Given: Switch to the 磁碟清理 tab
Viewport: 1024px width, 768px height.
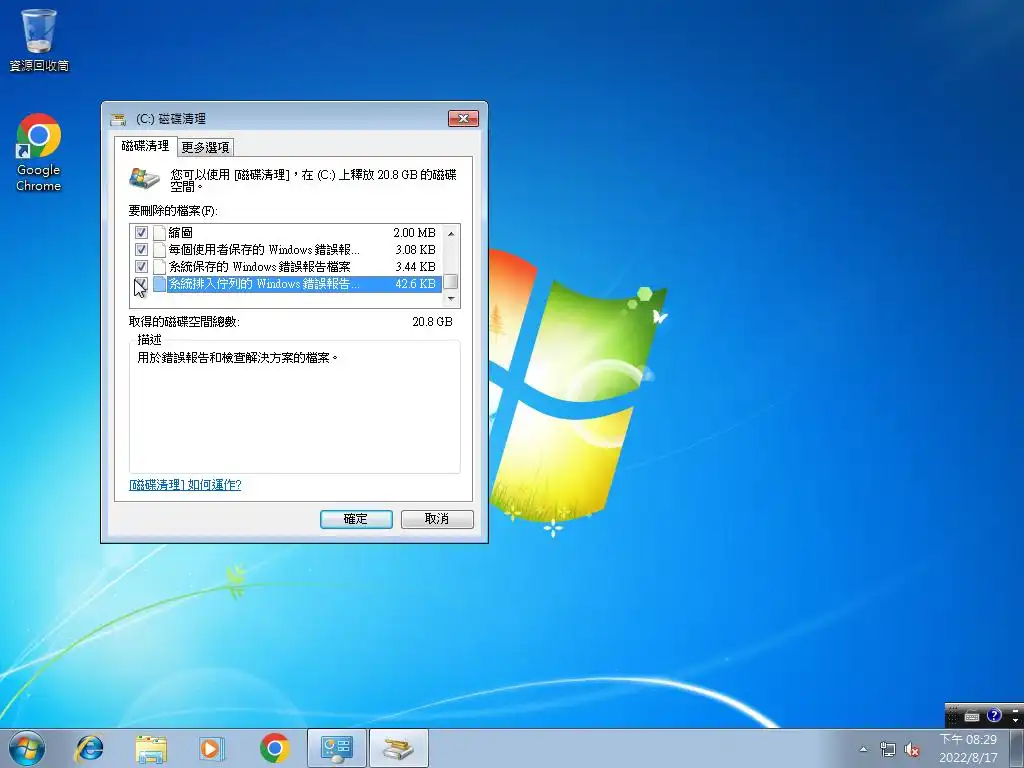Looking at the screenshot, I should [146, 146].
